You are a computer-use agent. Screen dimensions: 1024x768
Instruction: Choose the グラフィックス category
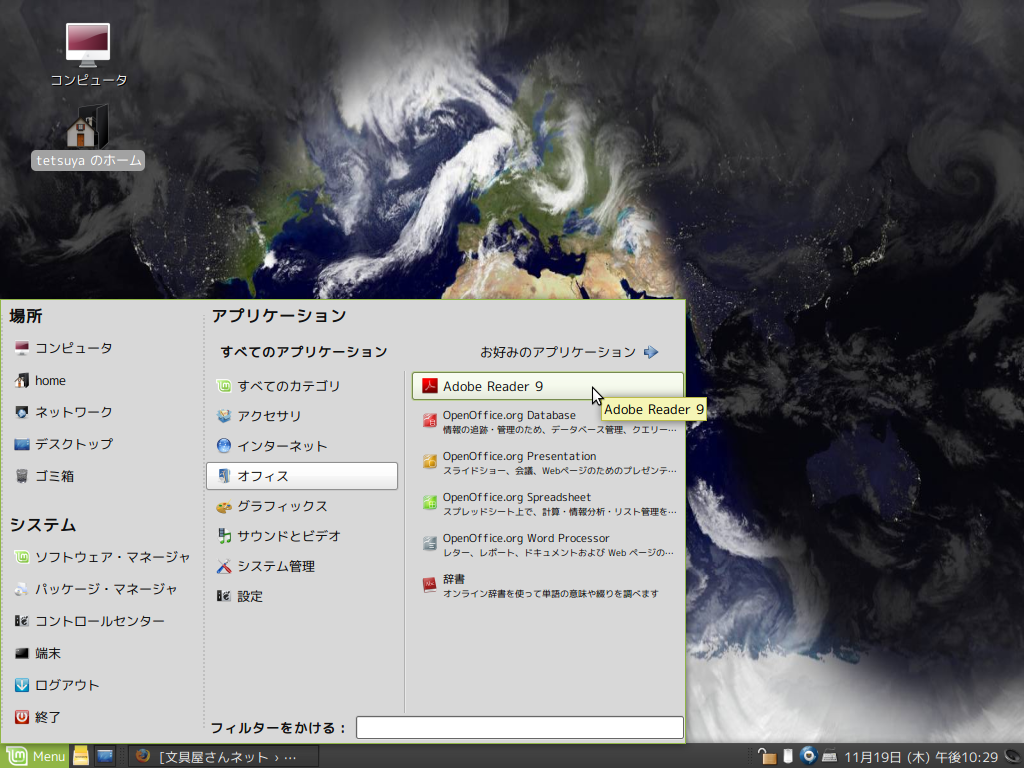[x=281, y=506]
